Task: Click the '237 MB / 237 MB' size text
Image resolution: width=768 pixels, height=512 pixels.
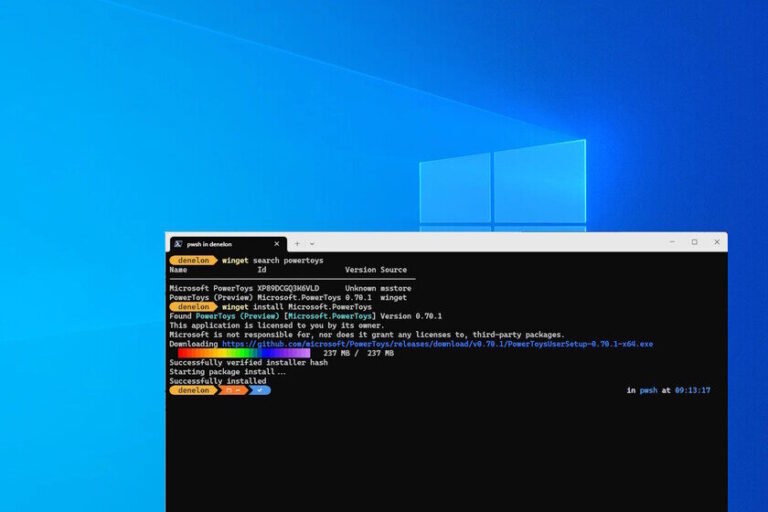Action: 359,353
